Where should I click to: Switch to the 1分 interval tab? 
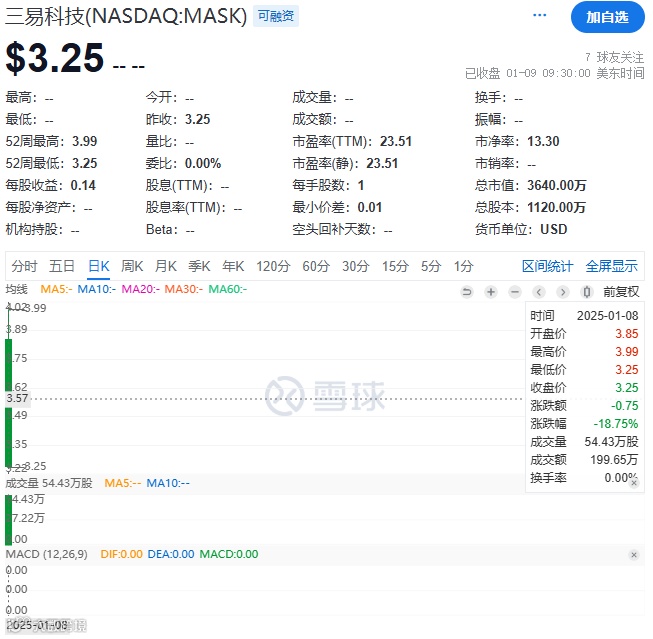point(463,266)
